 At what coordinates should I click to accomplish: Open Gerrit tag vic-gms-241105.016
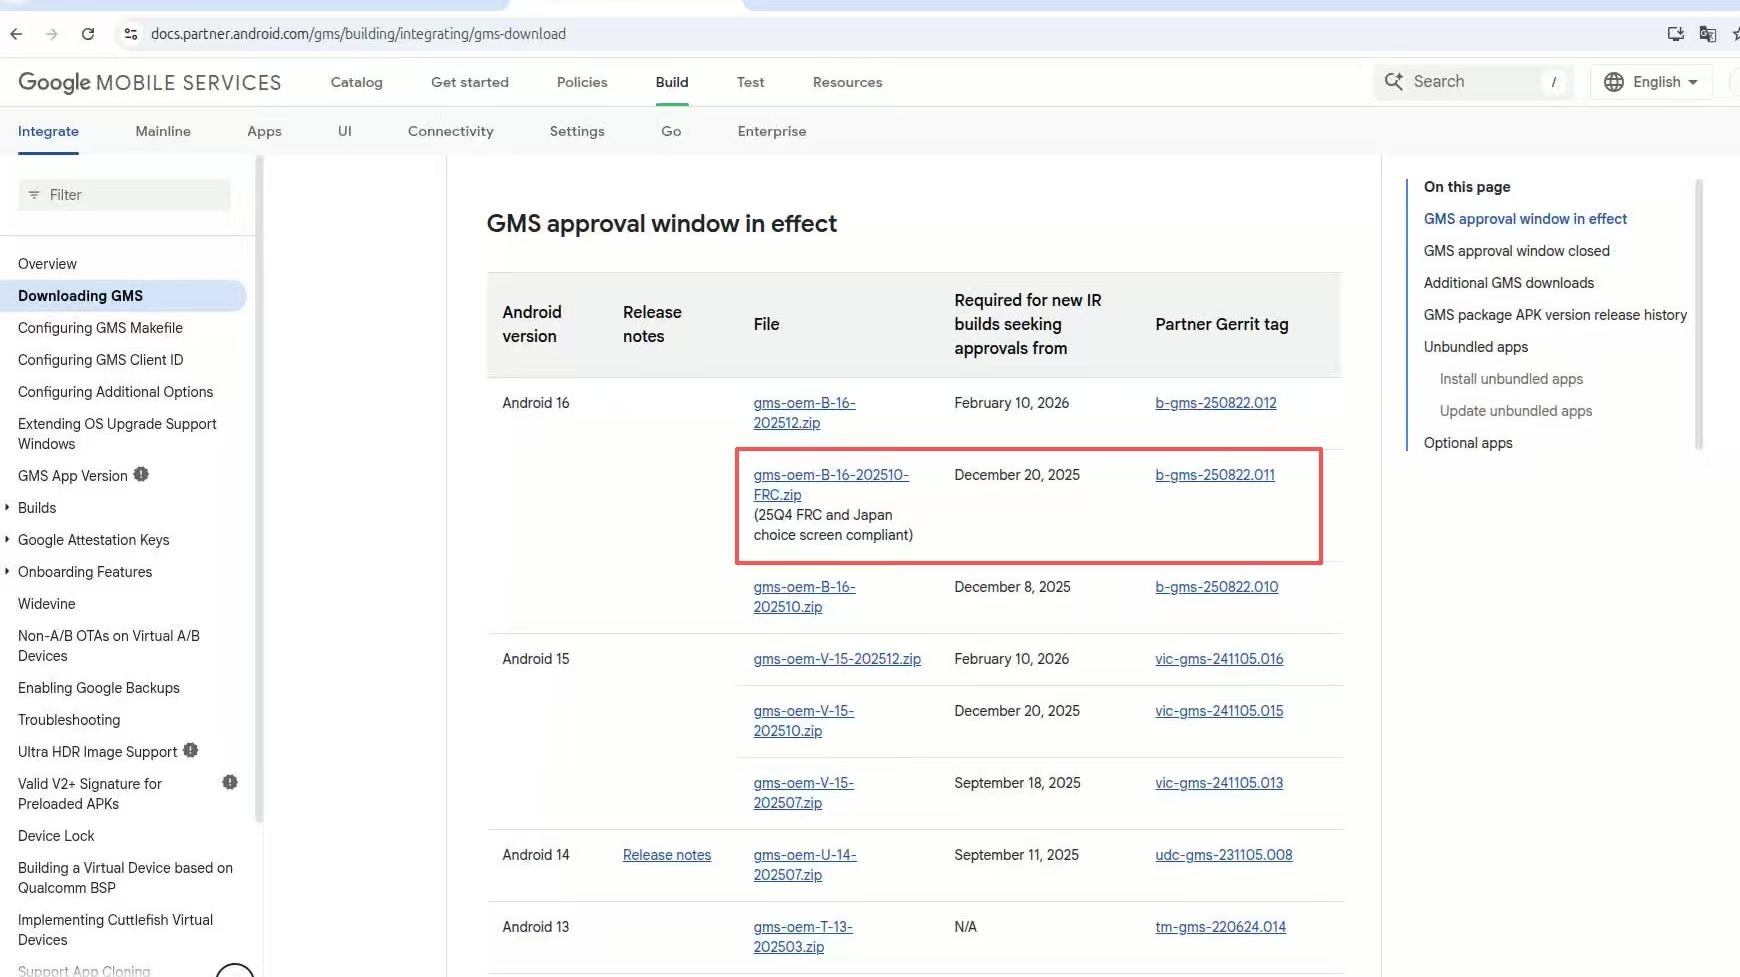click(1219, 659)
